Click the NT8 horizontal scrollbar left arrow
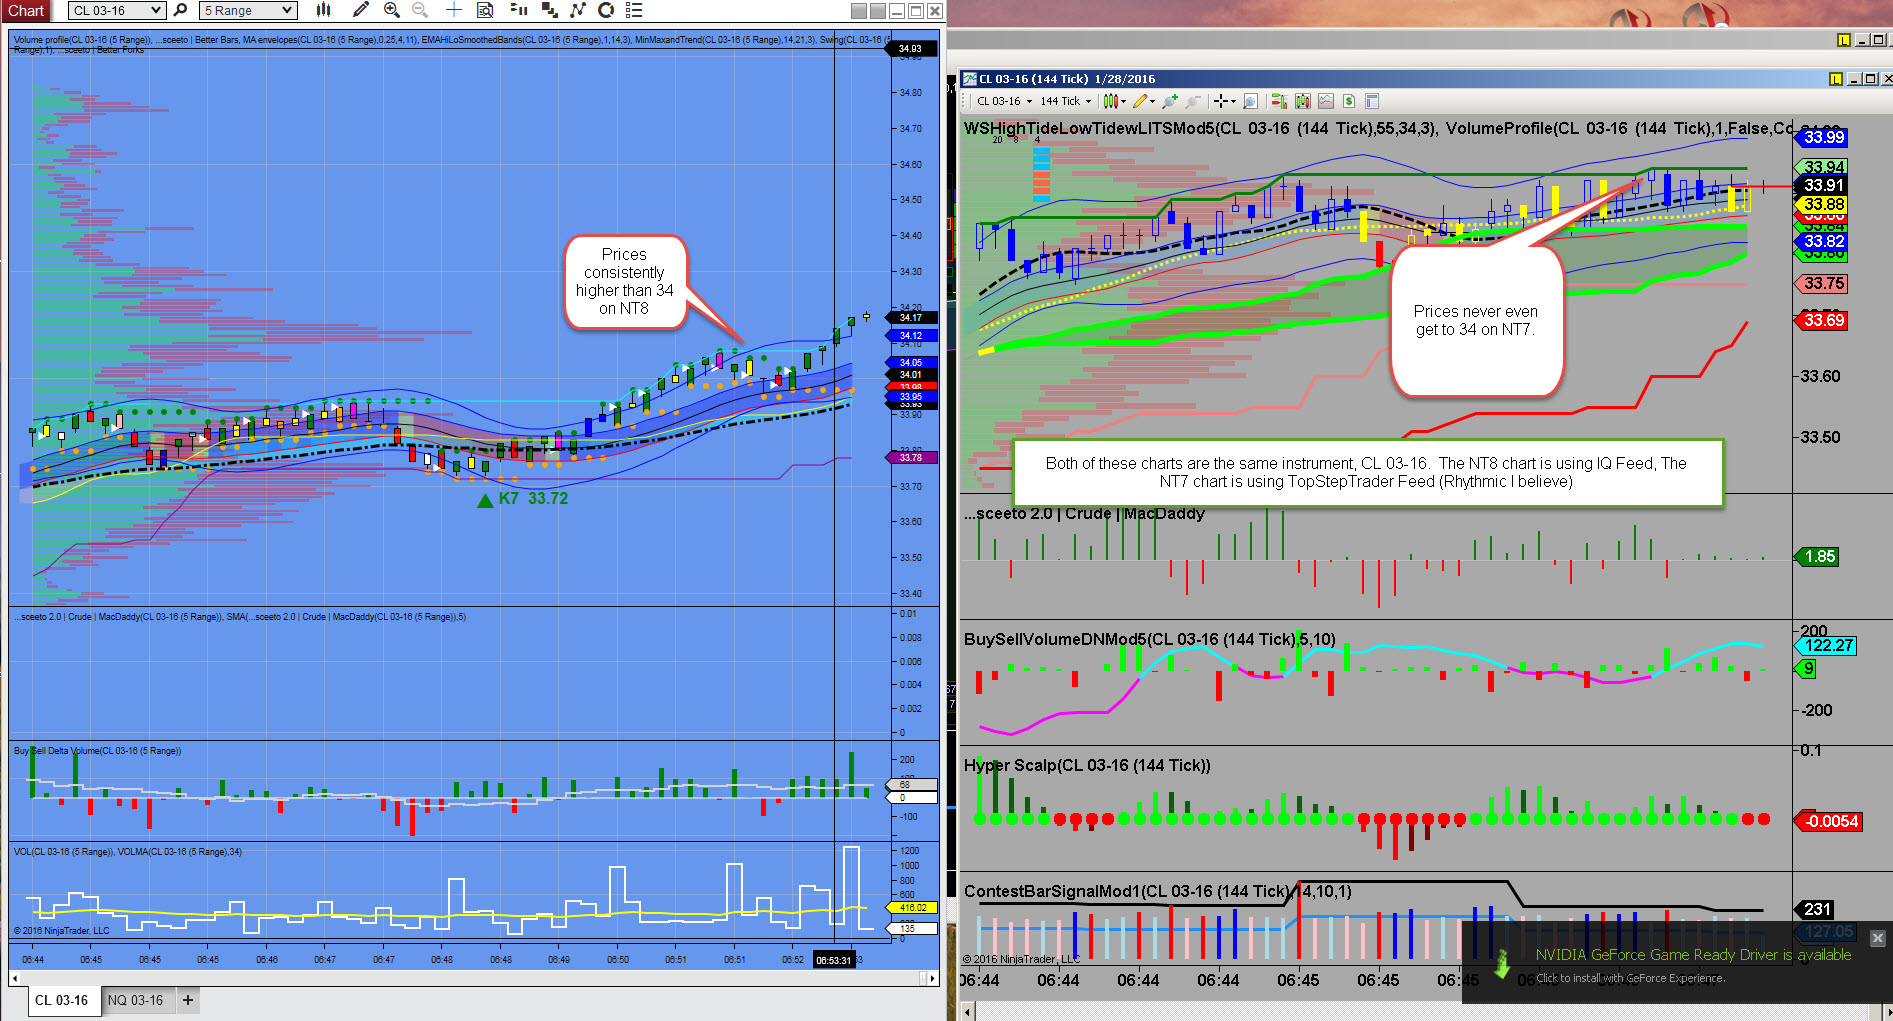Viewport: 1893px width, 1021px height. [15, 978]
